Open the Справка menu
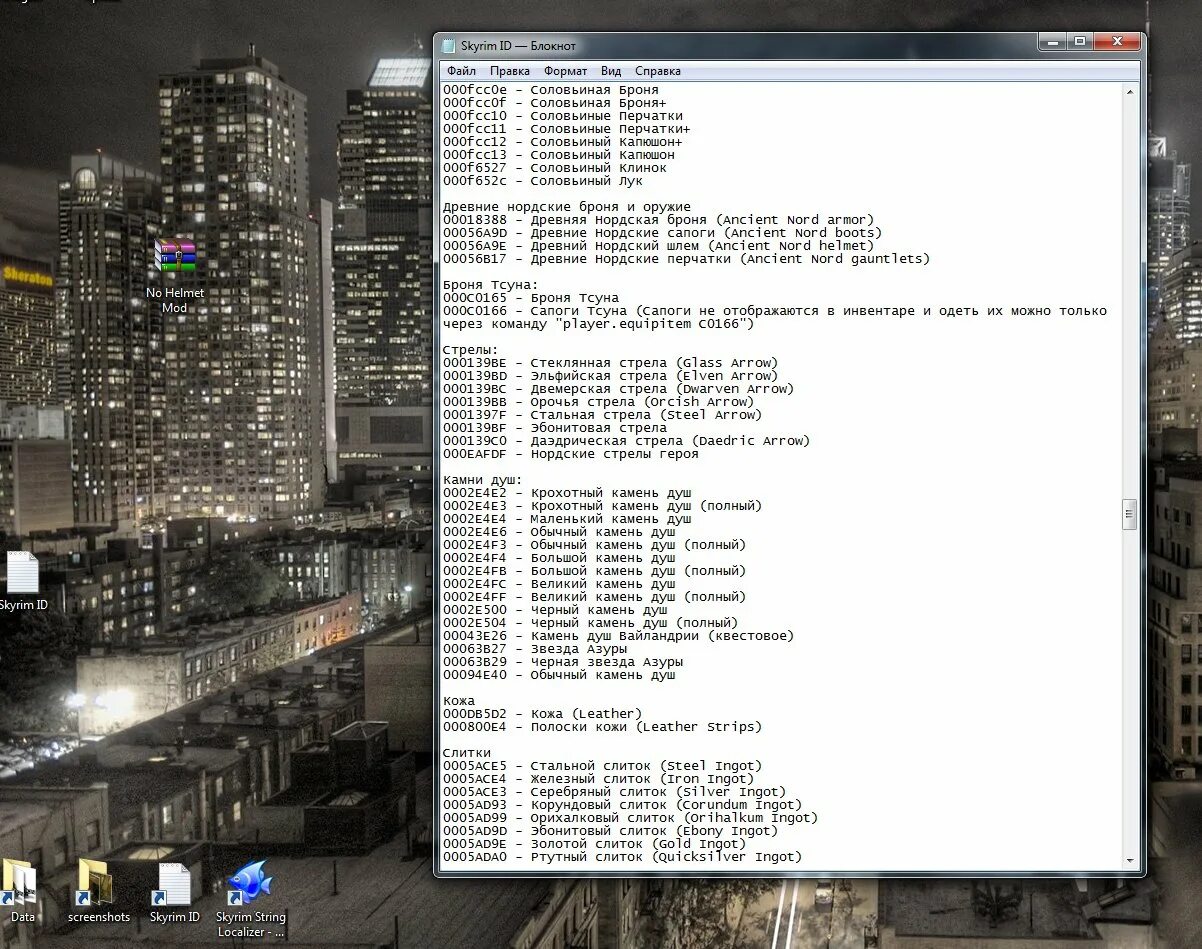Screen dimensions: 1202x949 (x=658, y=71)
